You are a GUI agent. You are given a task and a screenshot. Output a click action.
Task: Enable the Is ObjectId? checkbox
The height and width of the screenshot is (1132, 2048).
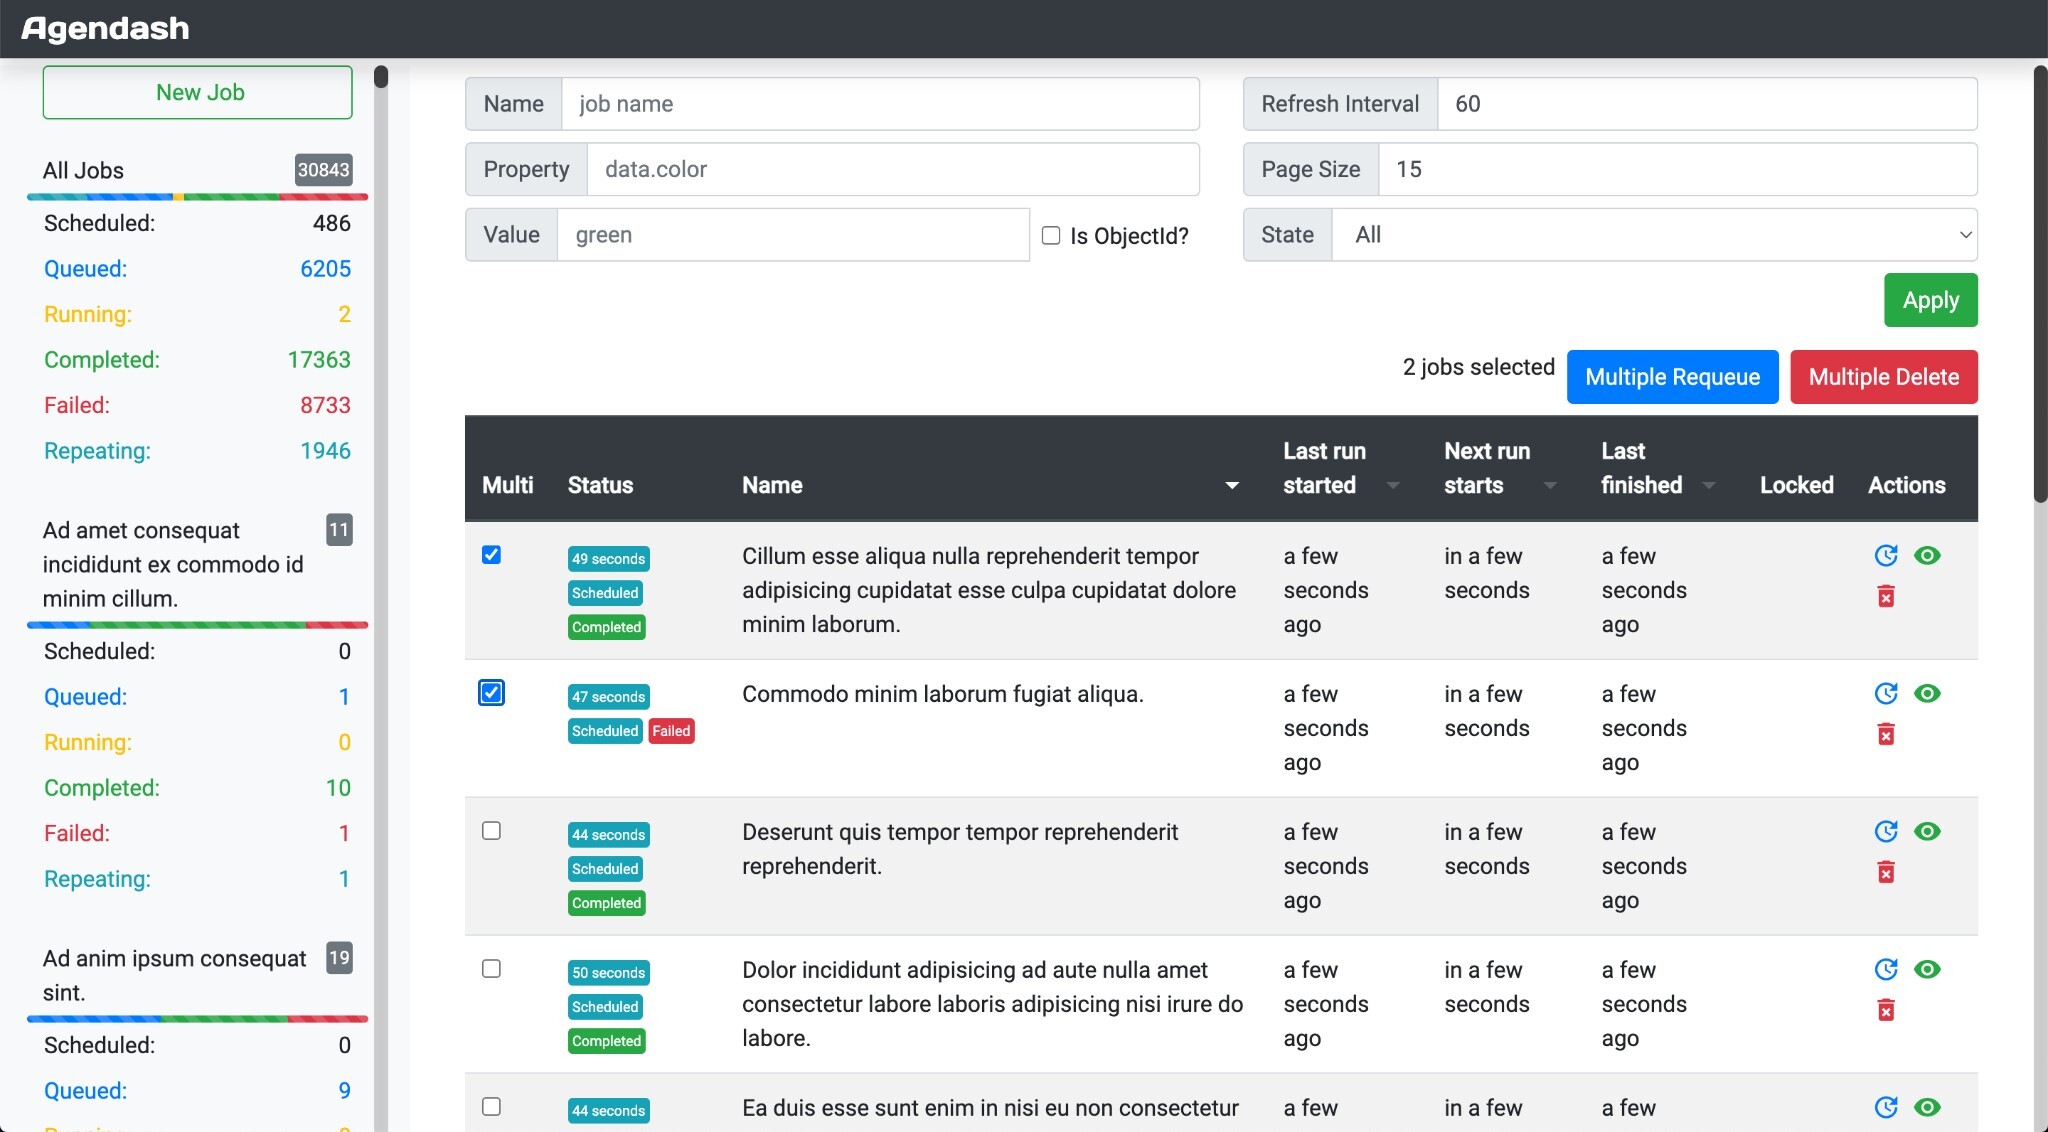1051,236
